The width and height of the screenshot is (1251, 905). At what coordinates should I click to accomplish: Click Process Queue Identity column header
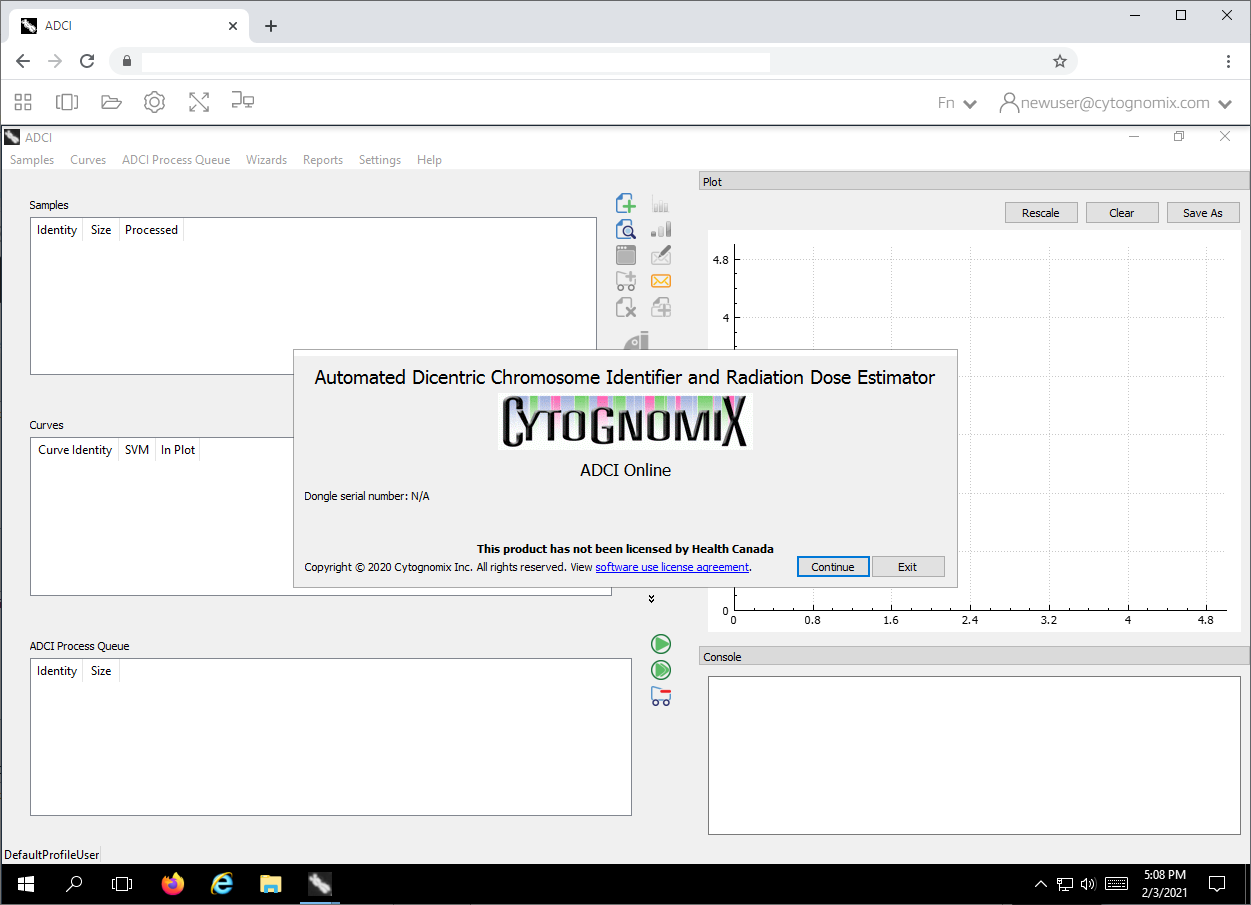coord(57,671)
